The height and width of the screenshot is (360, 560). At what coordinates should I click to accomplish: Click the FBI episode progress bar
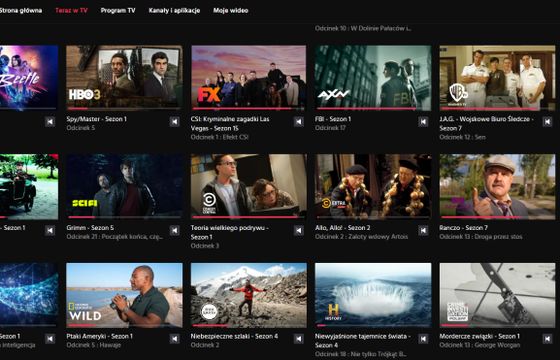pyautogui.click(x=373, y=108)
